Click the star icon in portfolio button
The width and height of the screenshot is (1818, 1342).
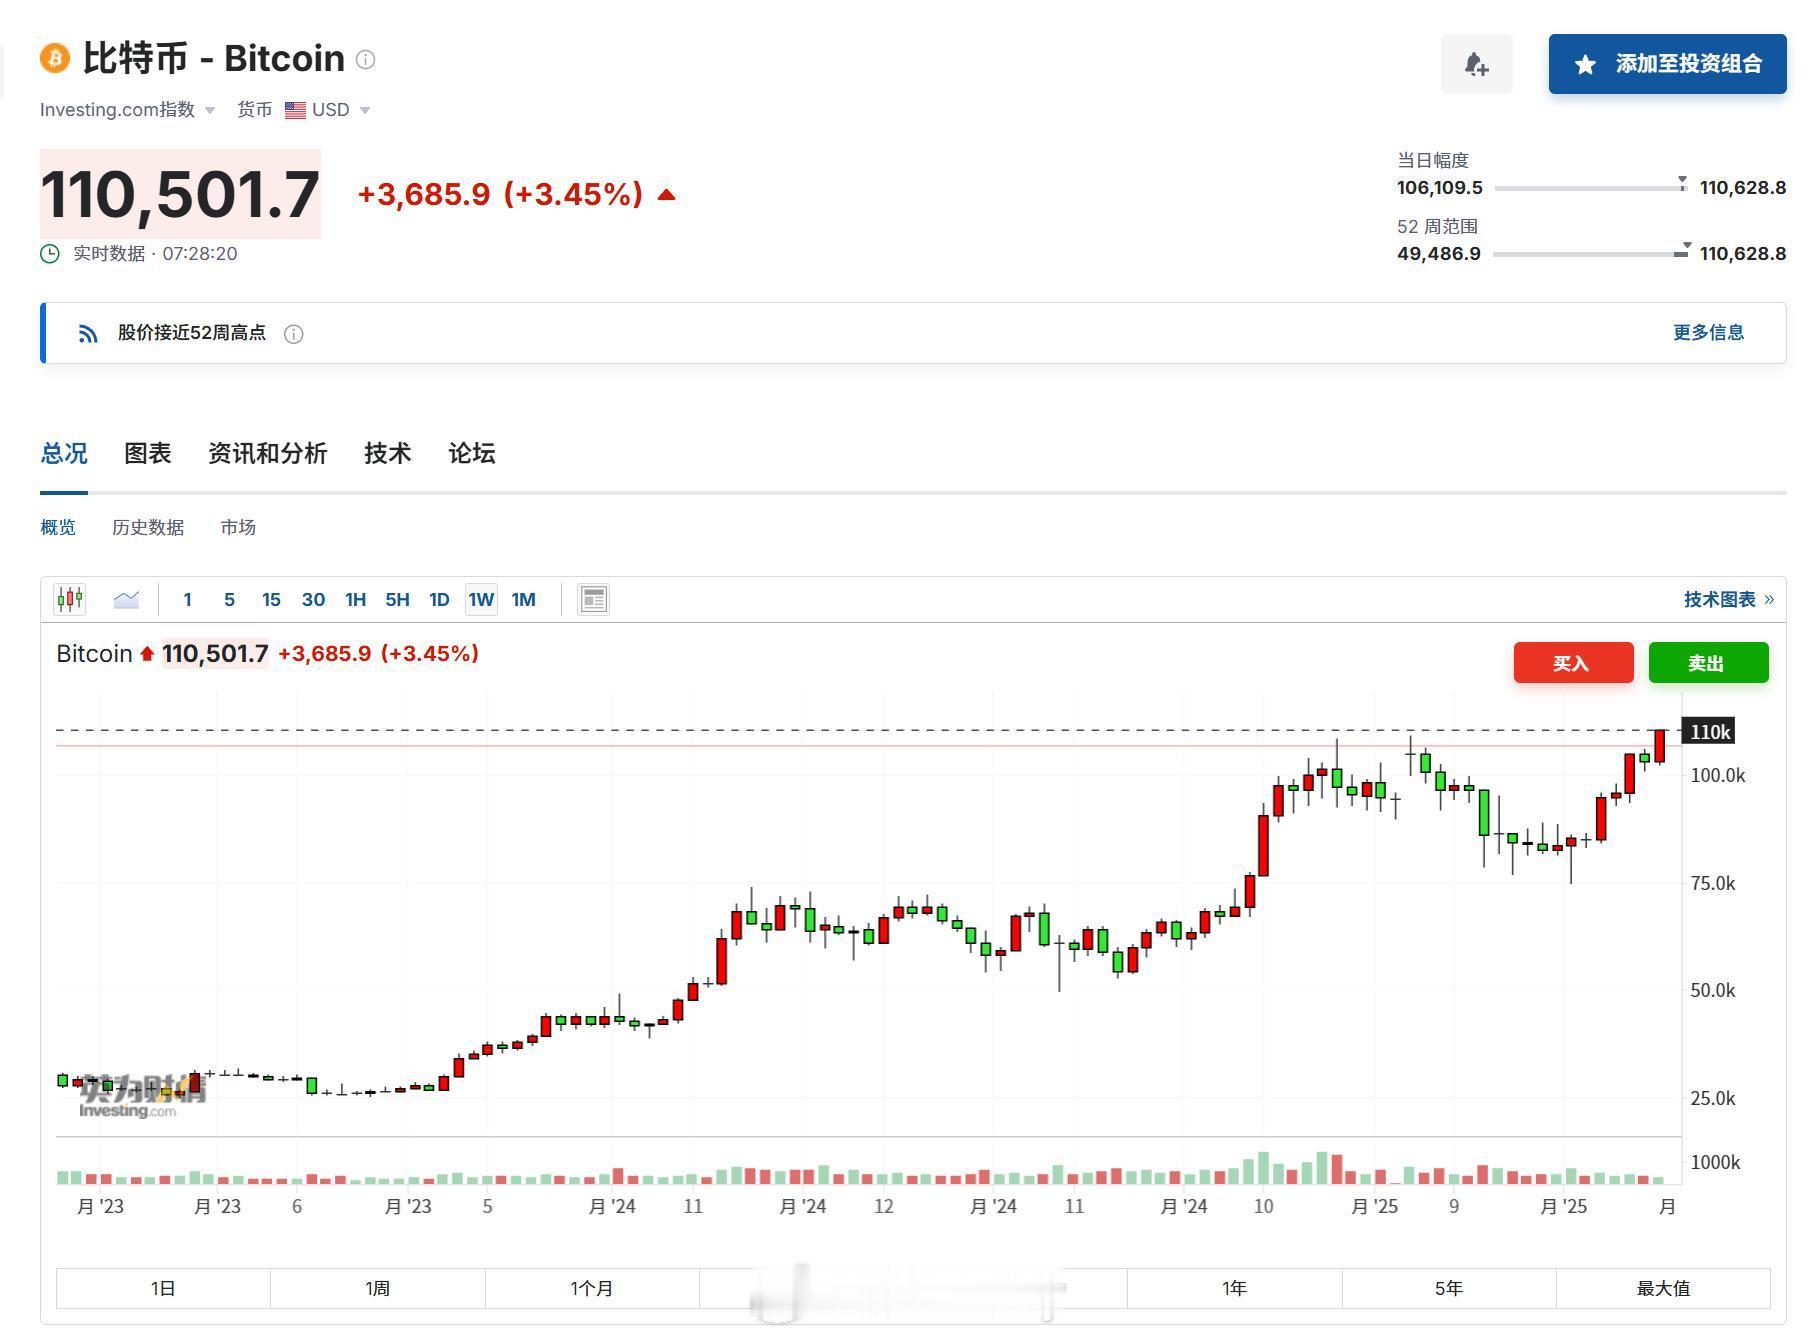(x=1585, y=65)
